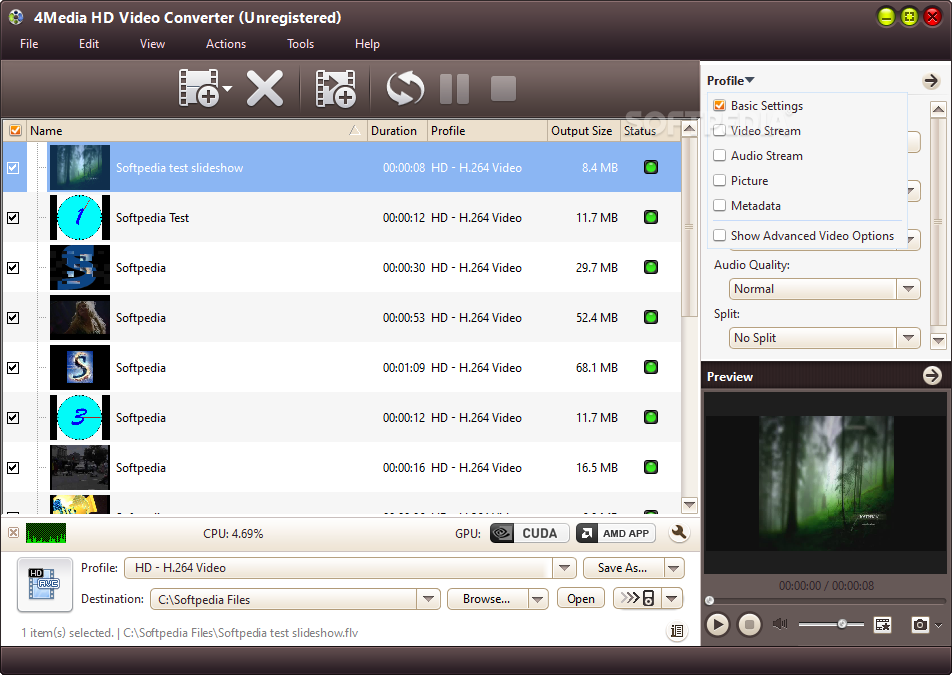Play the preview video

pos(718,625)
